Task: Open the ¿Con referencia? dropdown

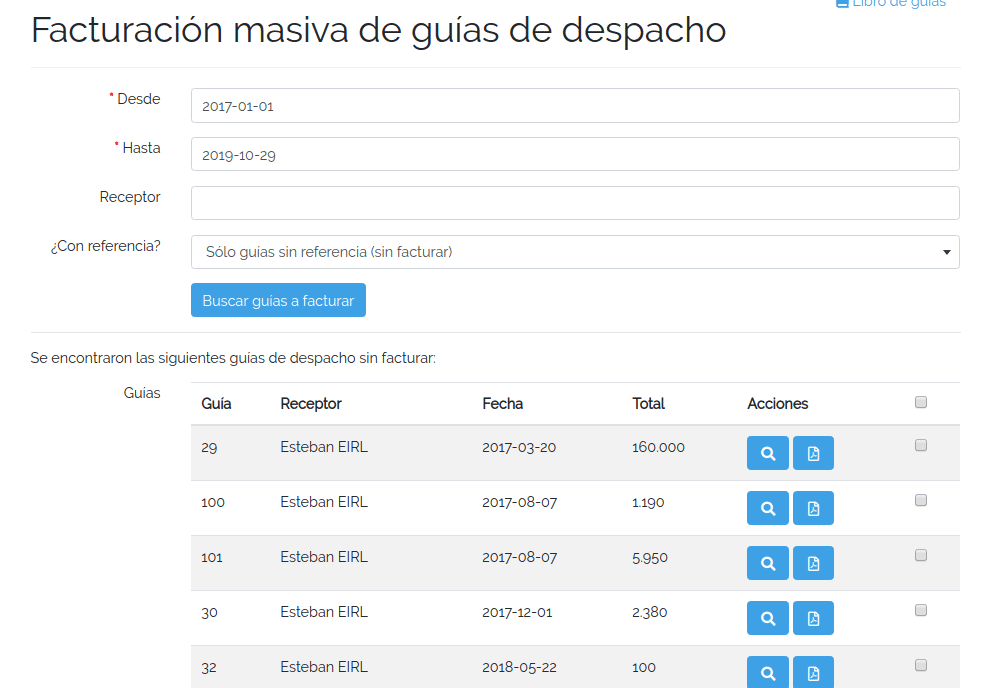Action: point(575,251)
